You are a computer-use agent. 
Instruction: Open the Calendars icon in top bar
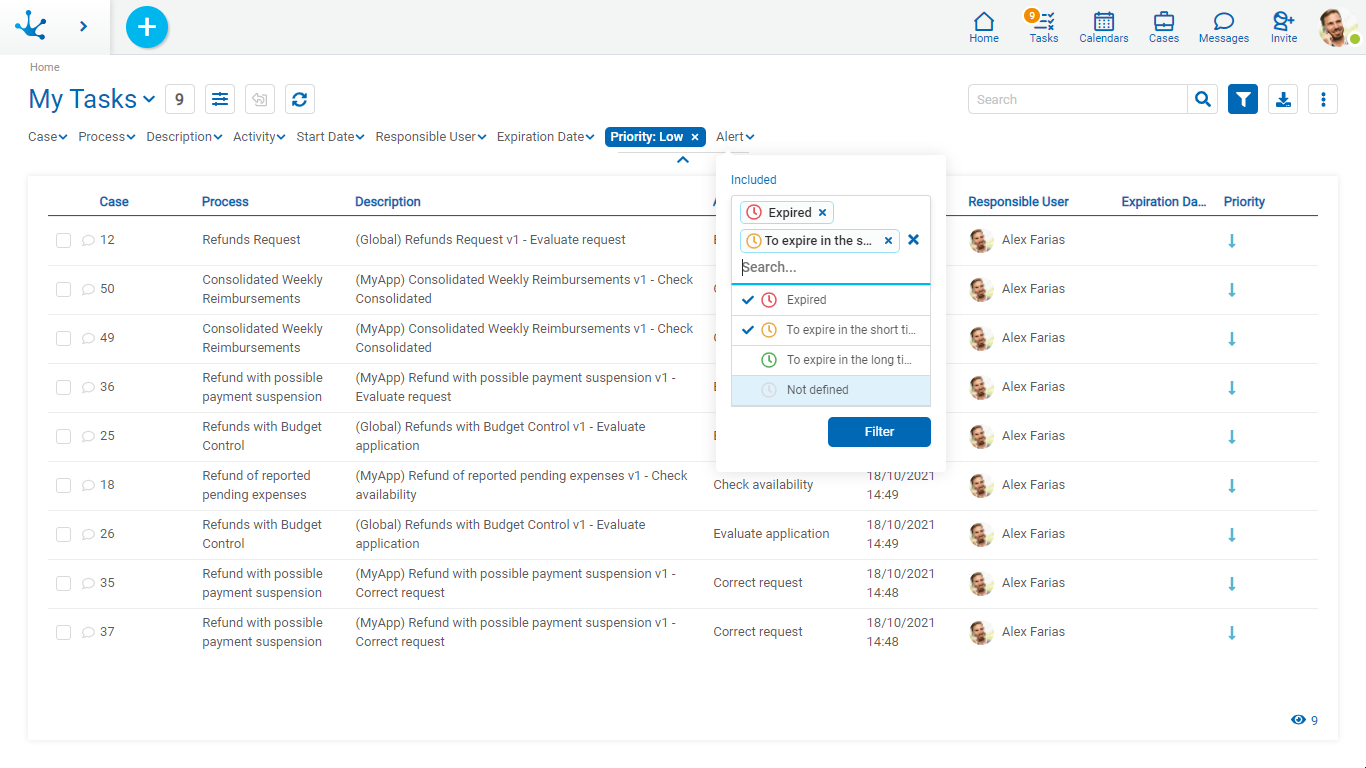tap(1103, 27)
